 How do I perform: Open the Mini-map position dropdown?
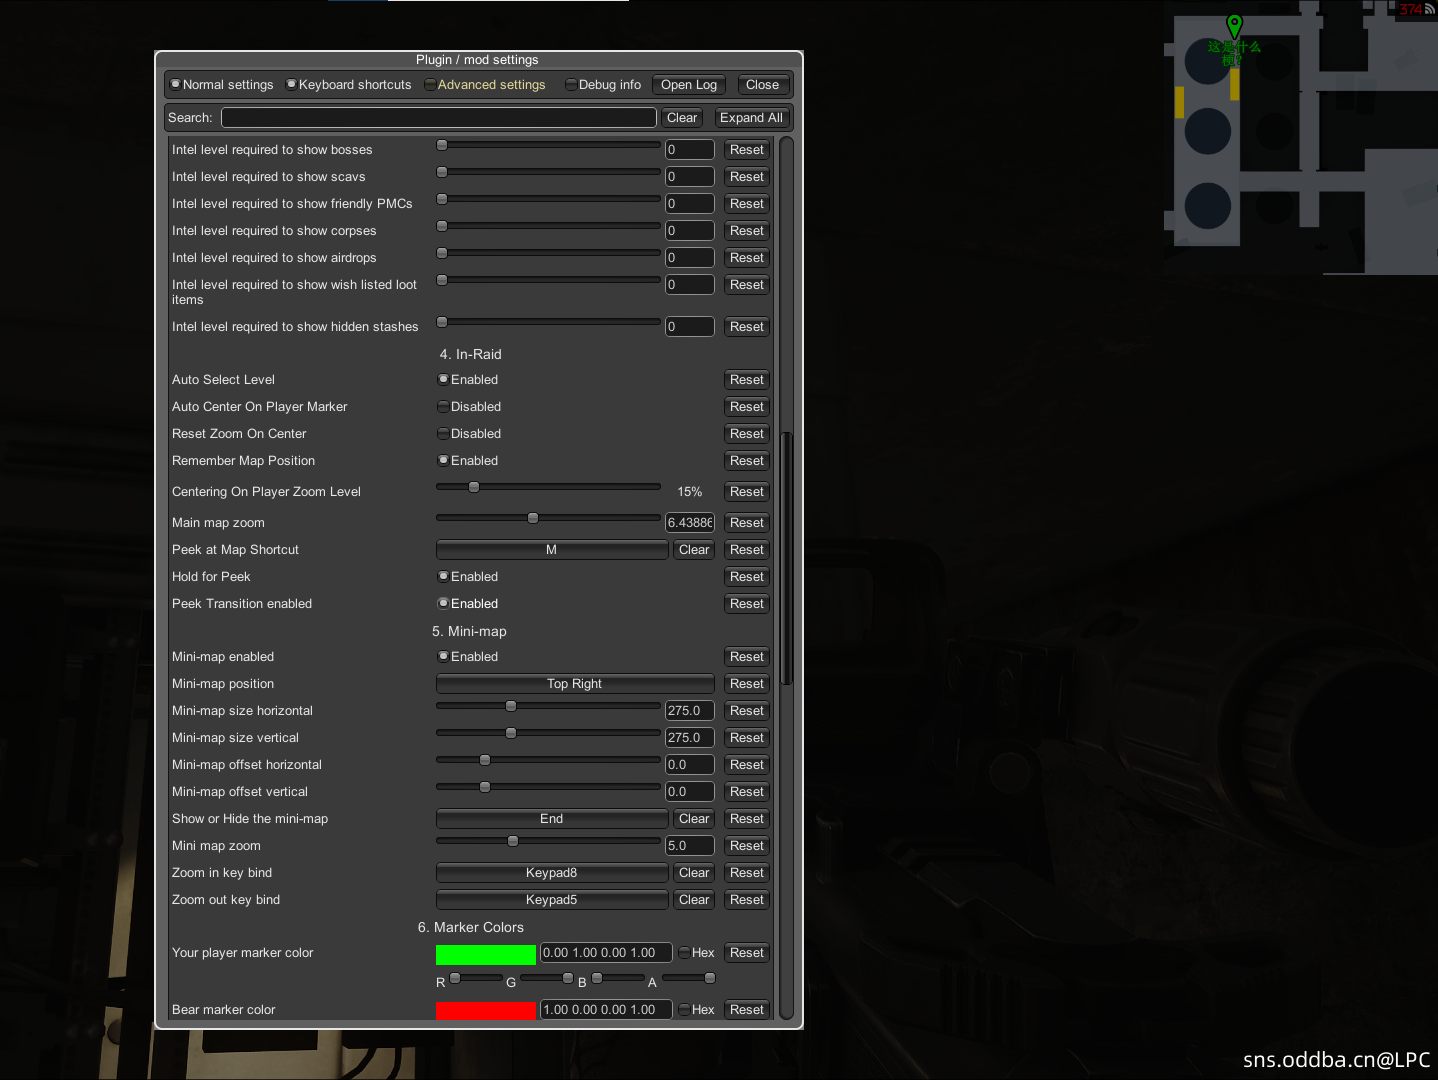(x=574, y=684)
